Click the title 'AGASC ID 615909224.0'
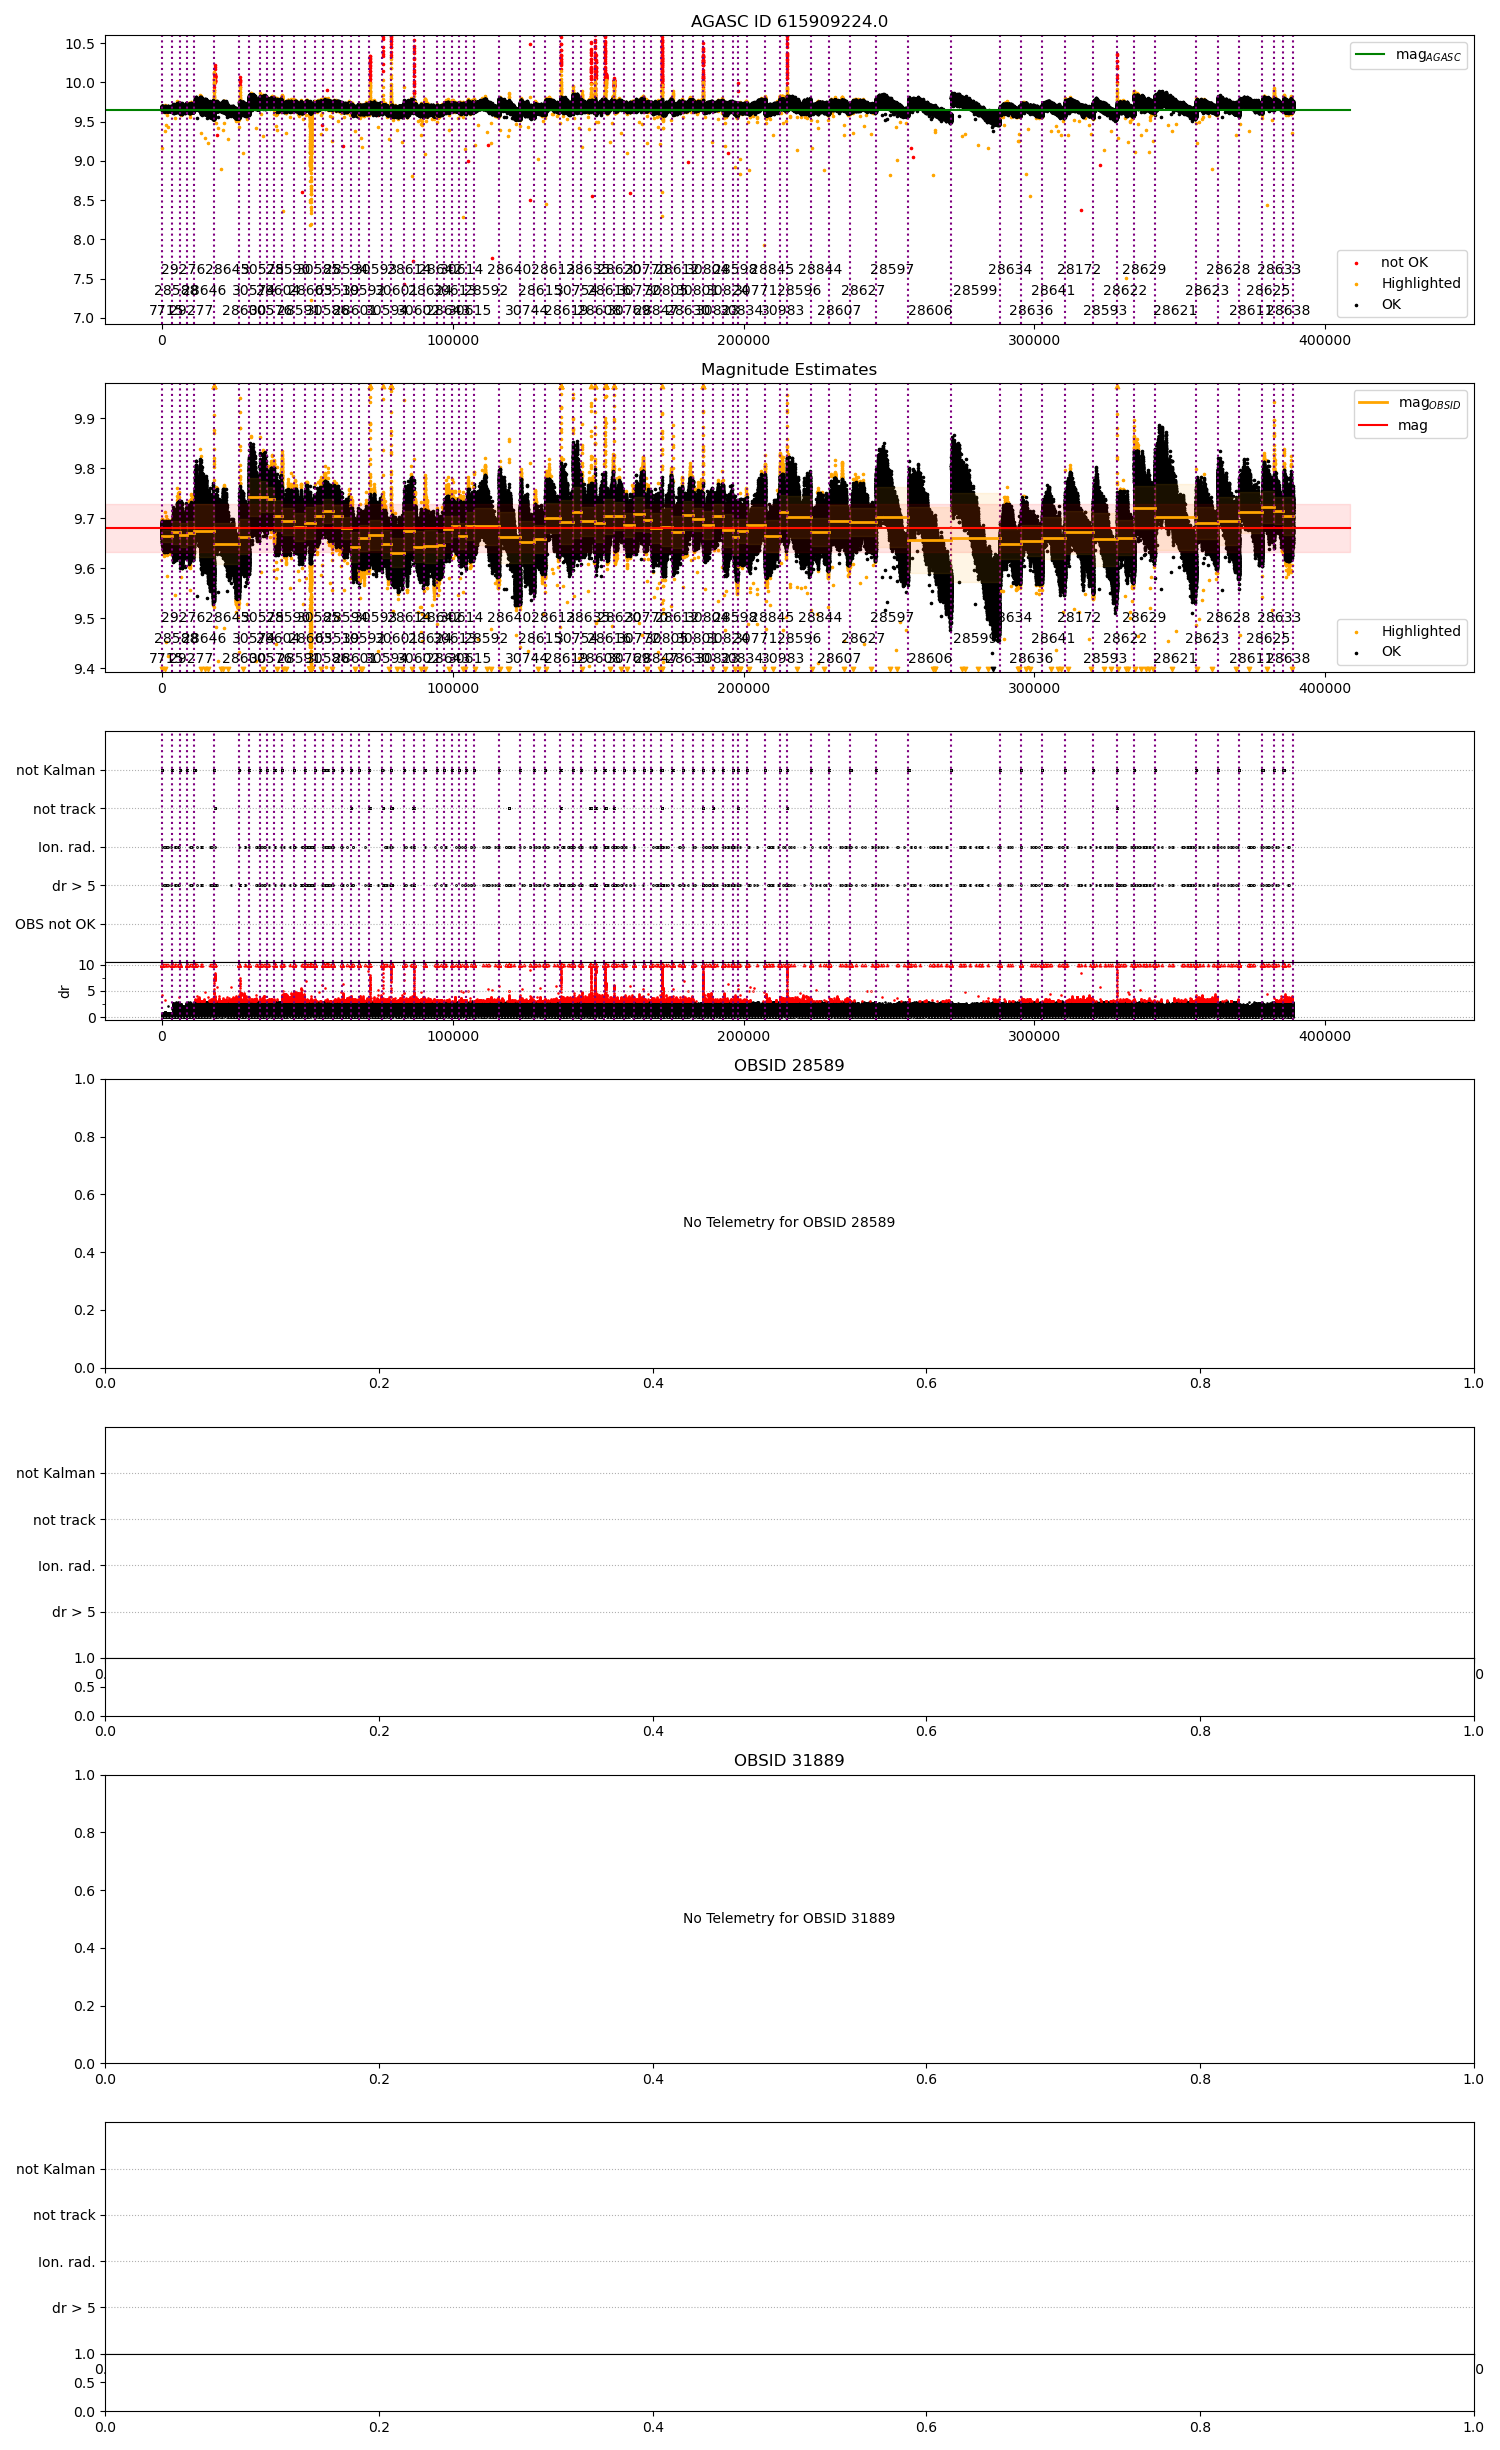1500x2450 pixels. point(789,22)
